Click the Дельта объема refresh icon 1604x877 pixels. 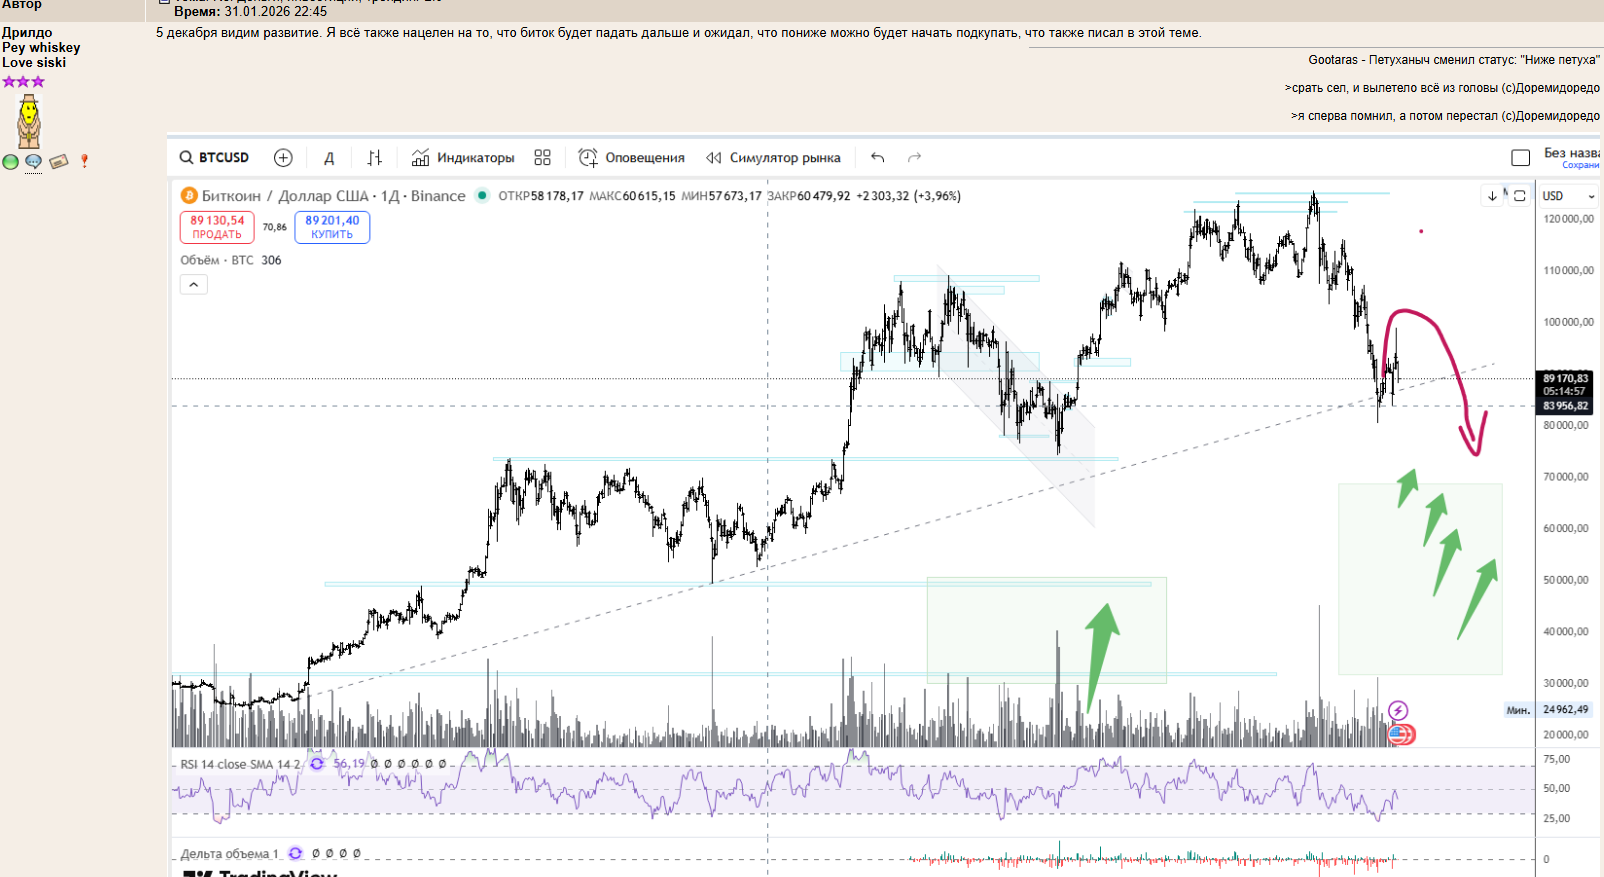295,854
